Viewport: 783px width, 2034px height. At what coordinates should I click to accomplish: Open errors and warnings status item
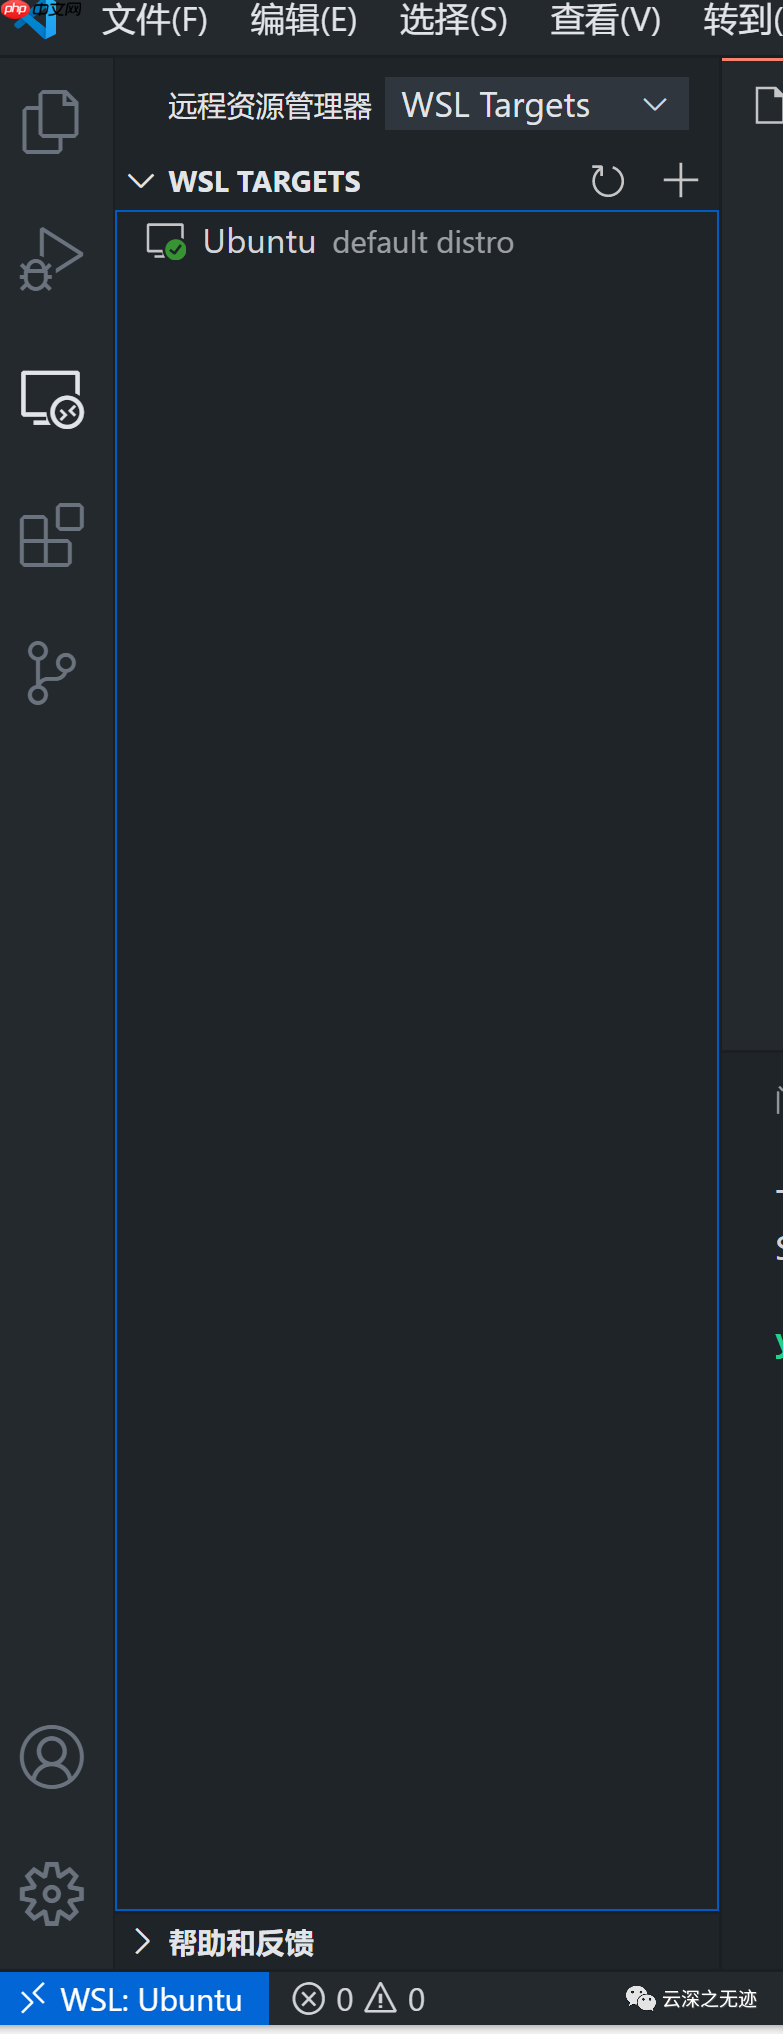click(x=359, y=1999)
